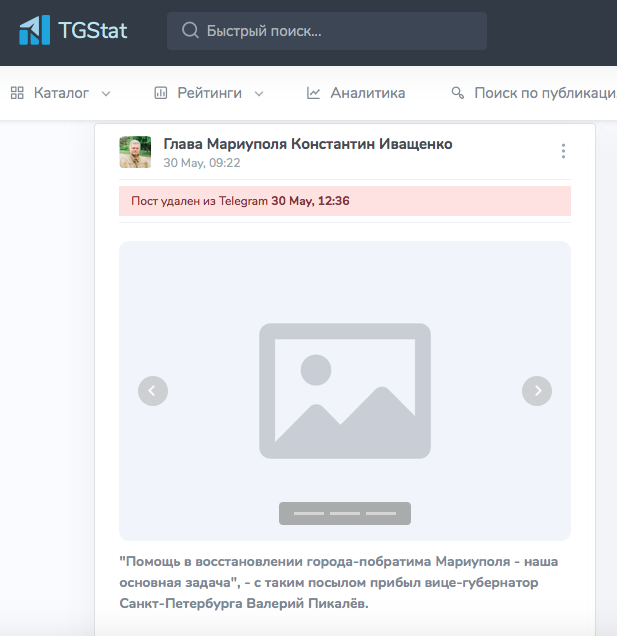
Task: Select the first carousel indicator dash
Action: click(x=308, y=513)
